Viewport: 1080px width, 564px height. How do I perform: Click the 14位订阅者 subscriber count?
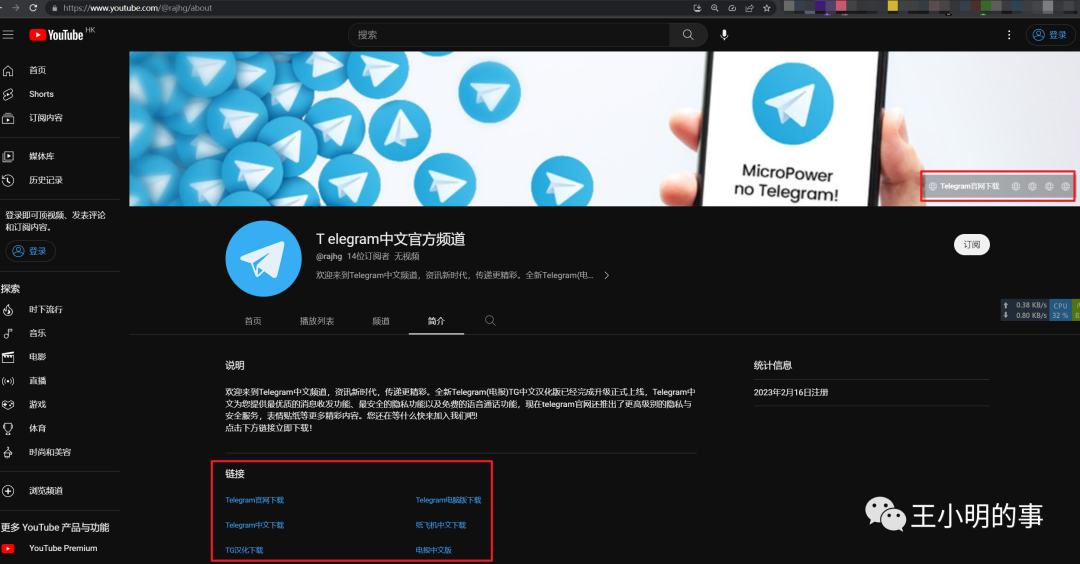point(368,256)
